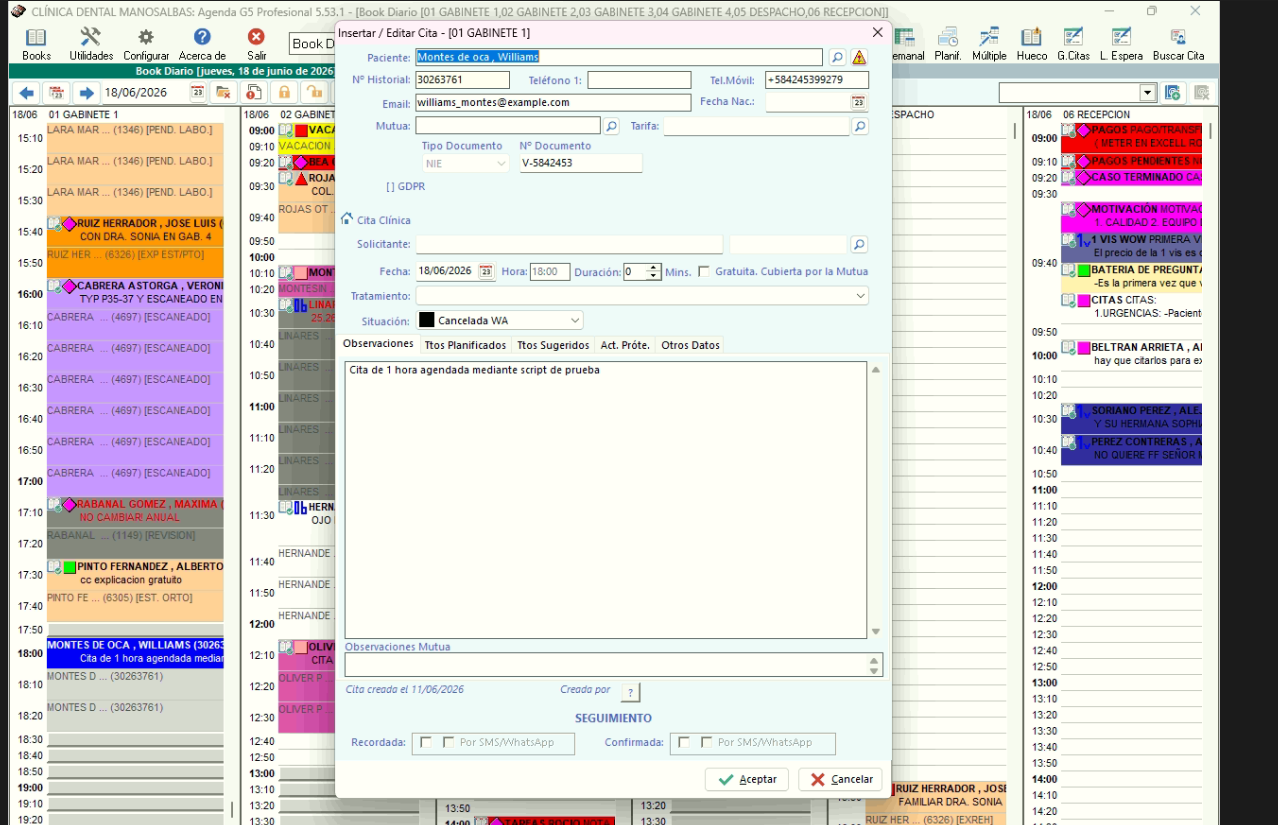The height and width of the screenshot is (825, 1278).
Task: Open Fecha Nac. calendar picker
Action: (x=858, y=102)
